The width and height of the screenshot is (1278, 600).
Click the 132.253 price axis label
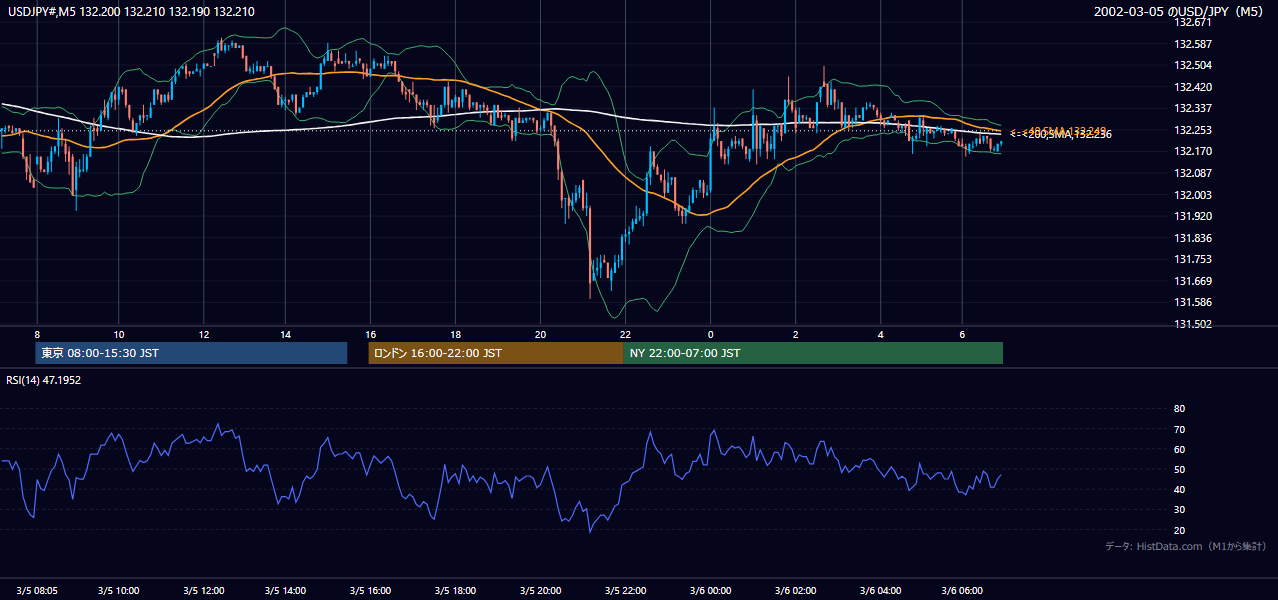[1193, 130]
